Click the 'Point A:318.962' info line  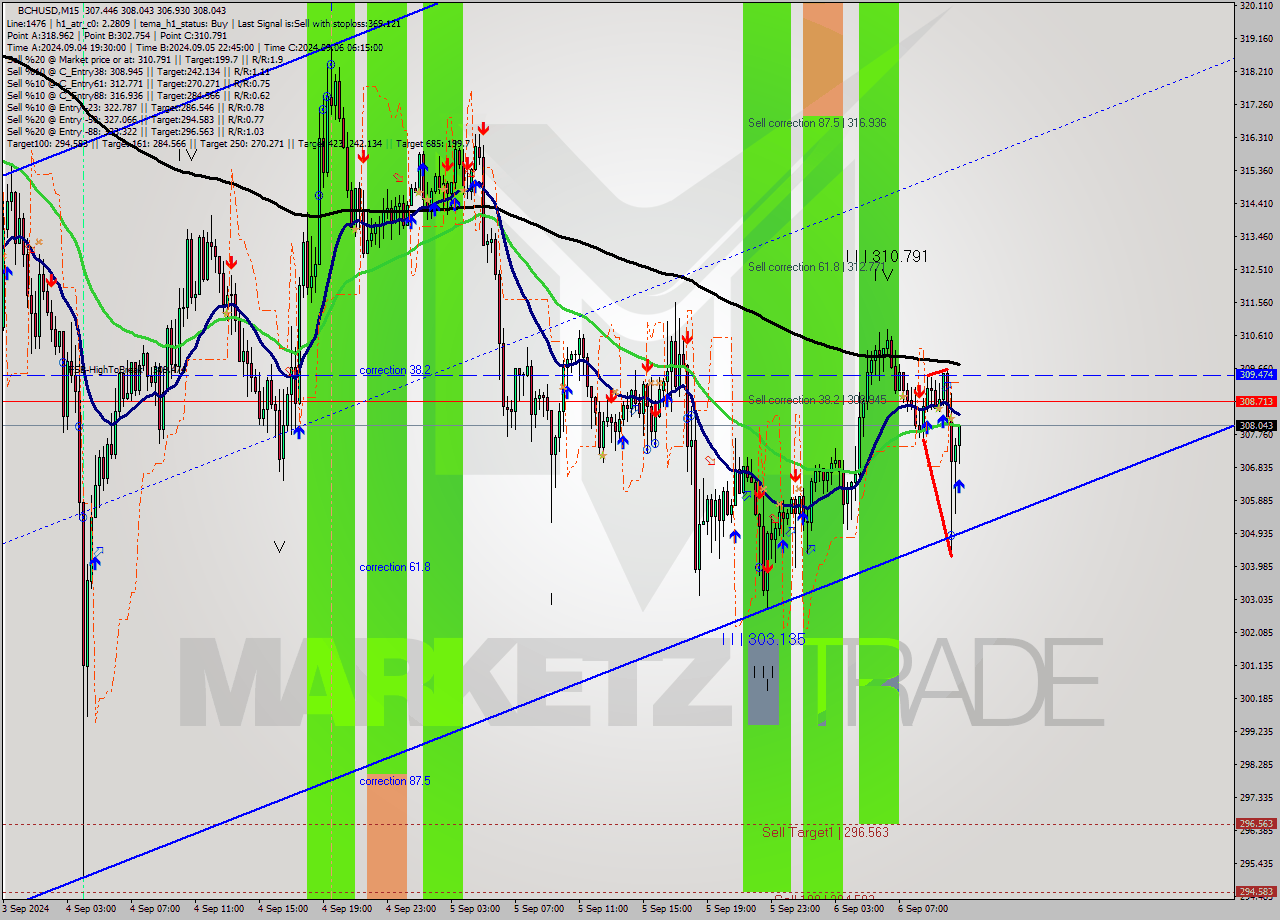pyautogui.click(x=117, y=34)
